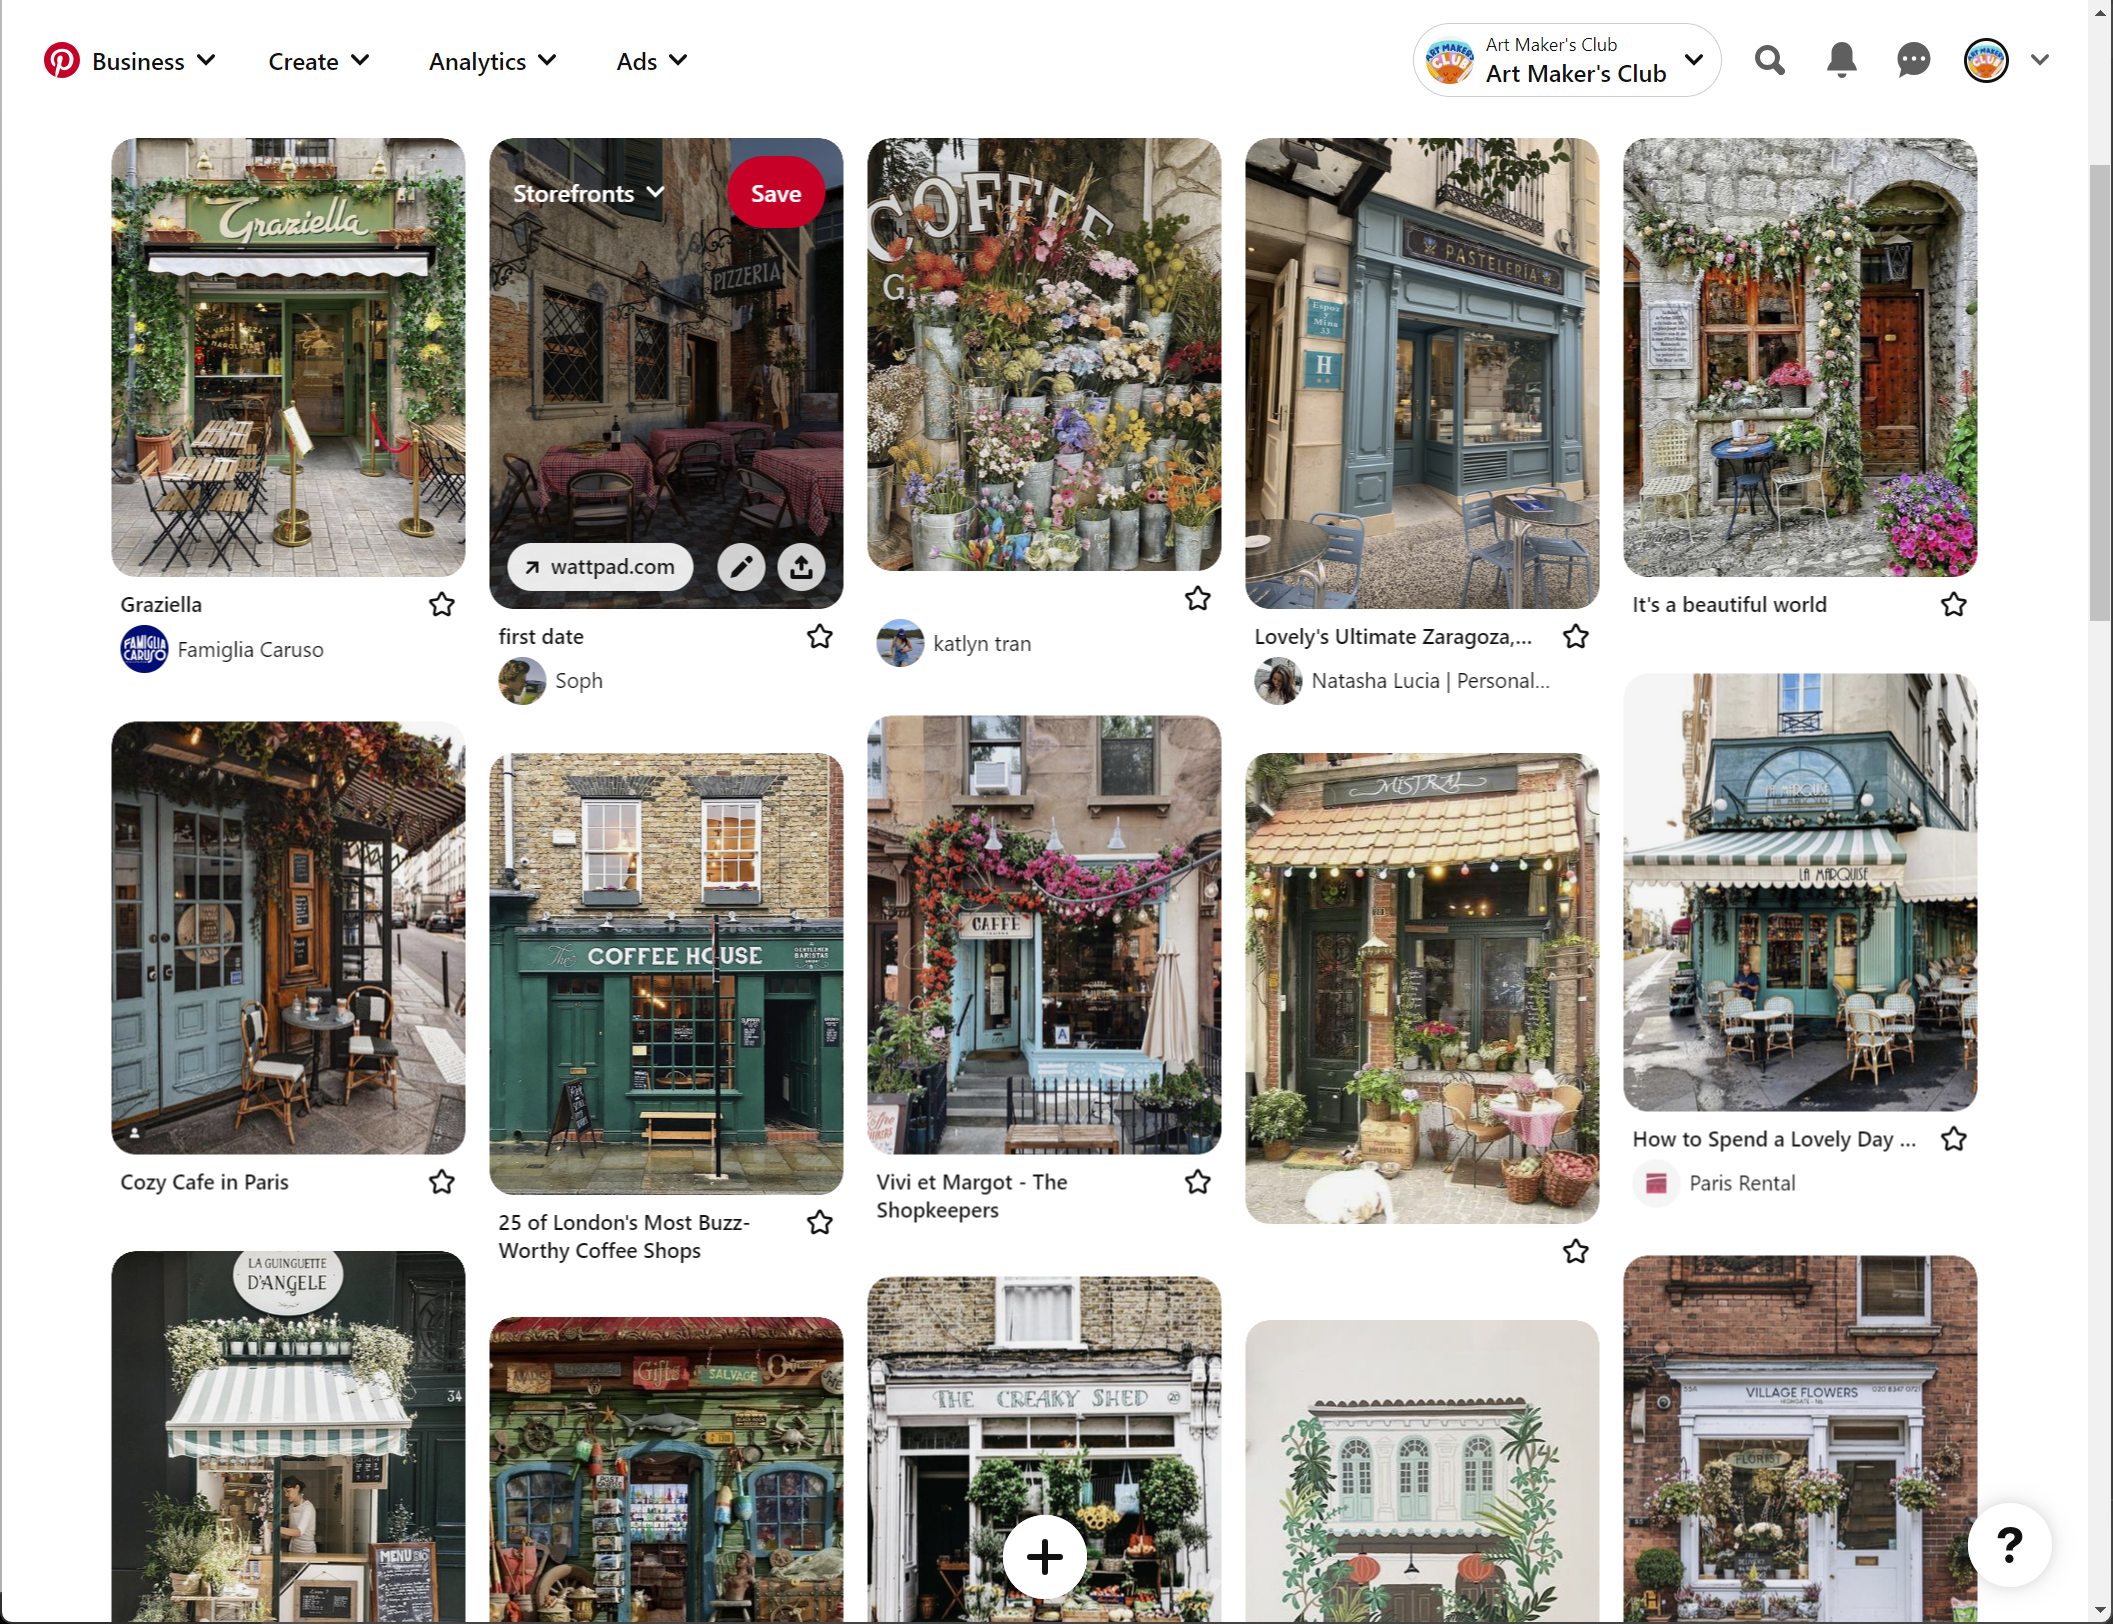Open the Coffee House London pin image
This screenshot has height=1624, width=2113.
pos(666,973)
